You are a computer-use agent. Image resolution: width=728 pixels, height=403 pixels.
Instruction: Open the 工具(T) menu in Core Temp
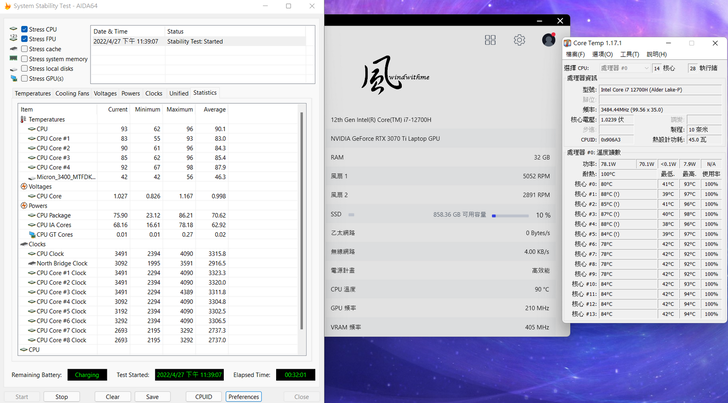[x=628, y=54]
